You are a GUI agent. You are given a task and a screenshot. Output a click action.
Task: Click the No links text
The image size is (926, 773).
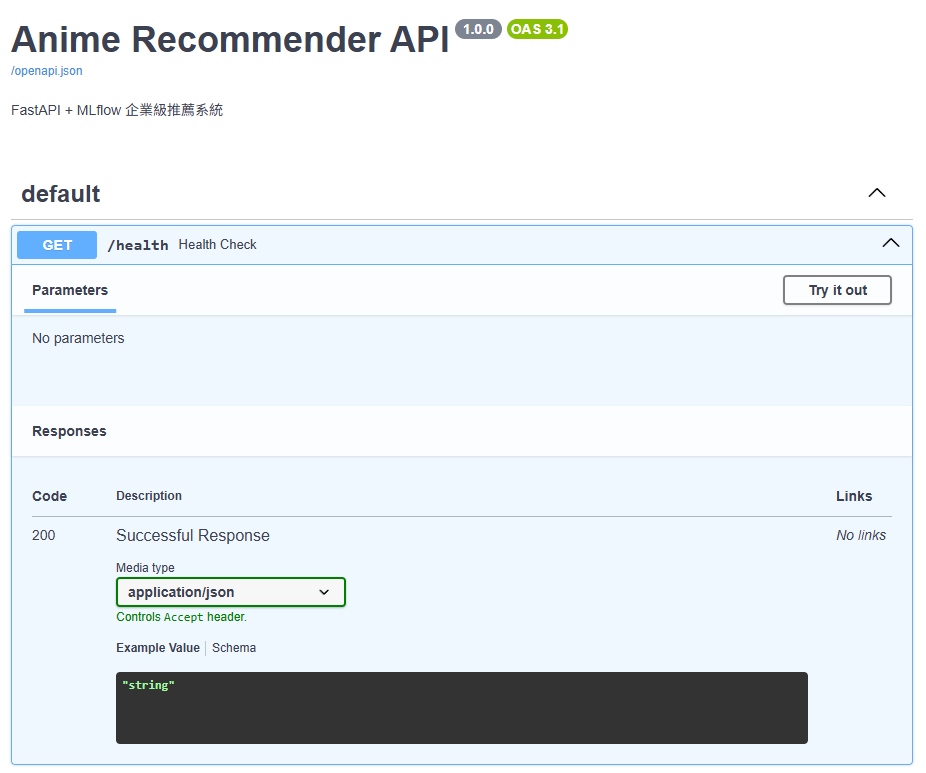point(861,536)
